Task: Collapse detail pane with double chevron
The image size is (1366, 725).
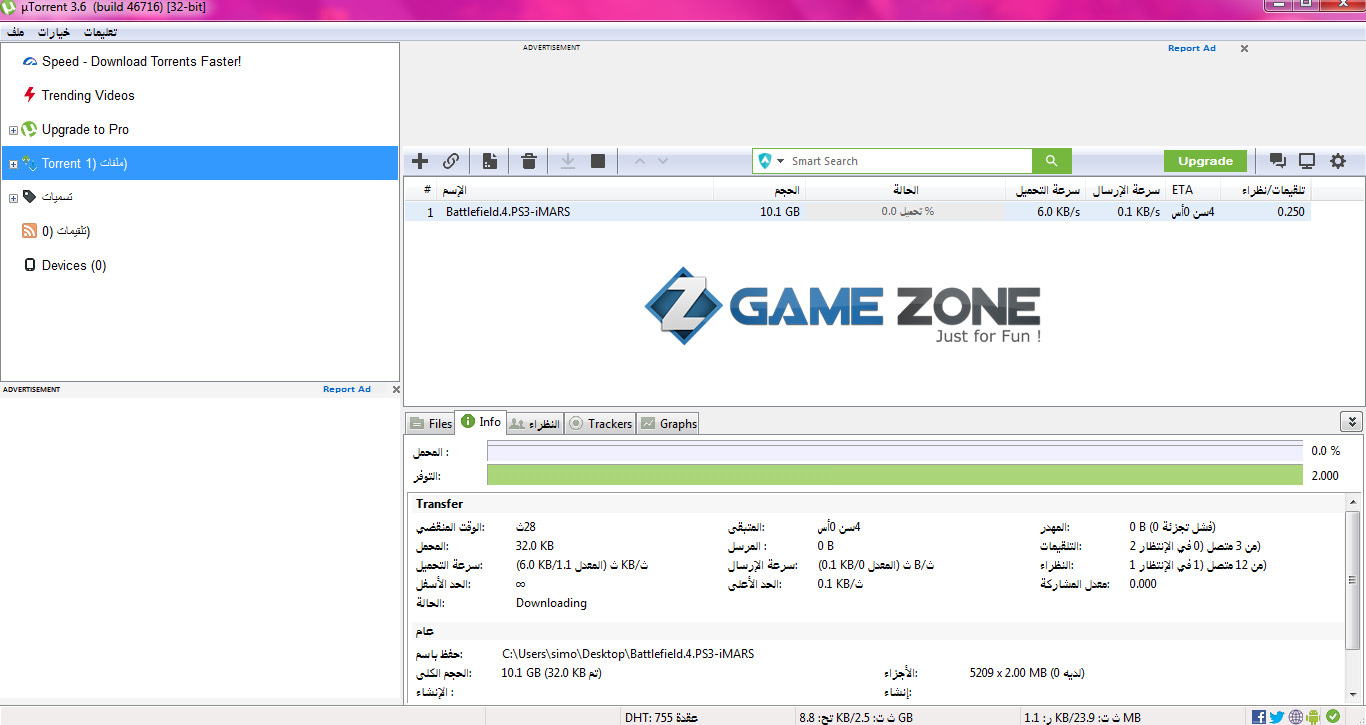Action: [x=1351, y=422]
